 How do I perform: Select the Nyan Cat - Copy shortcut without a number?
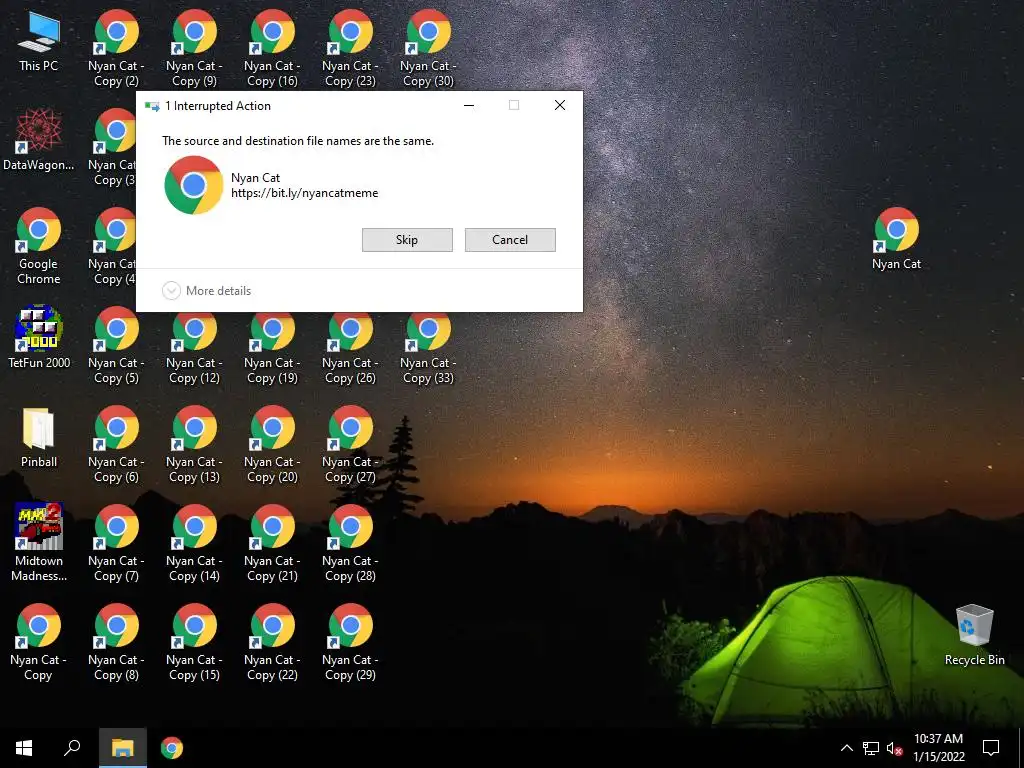coord(39,643)
